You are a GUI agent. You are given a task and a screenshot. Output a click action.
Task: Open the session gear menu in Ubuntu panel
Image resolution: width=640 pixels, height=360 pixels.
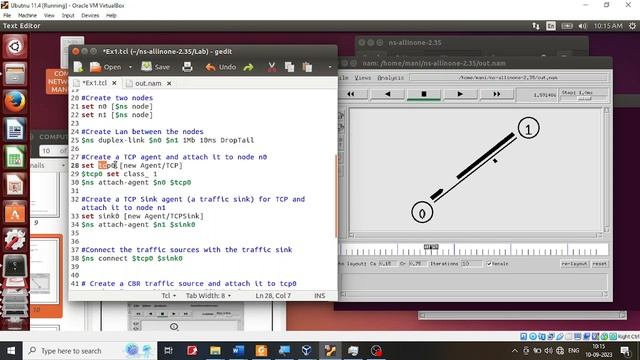(x=632, y=26)
